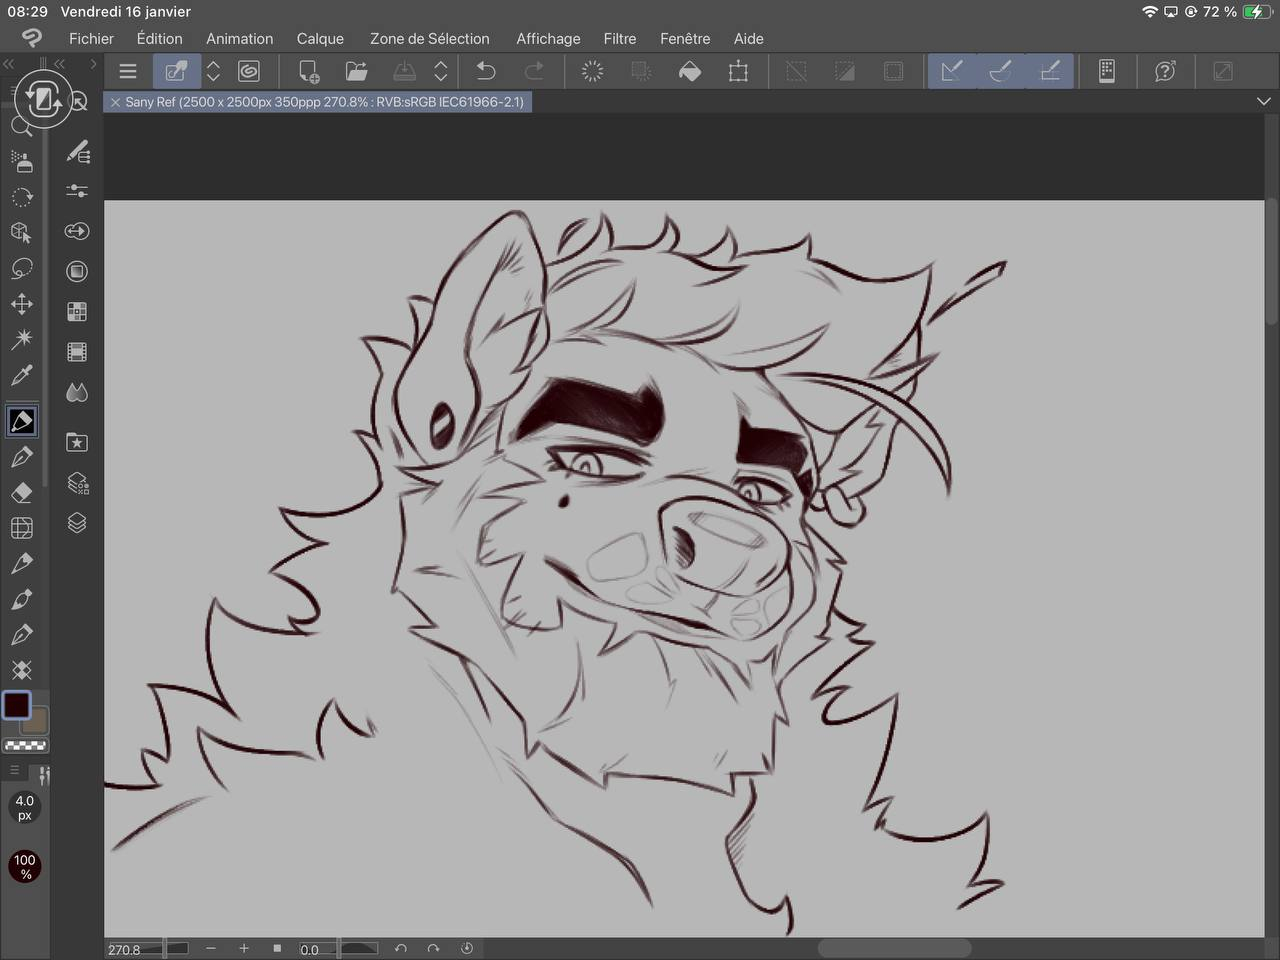Expand the save options up-down arrows
This screenshot has height=960, width=1280.
coord(440,71)
